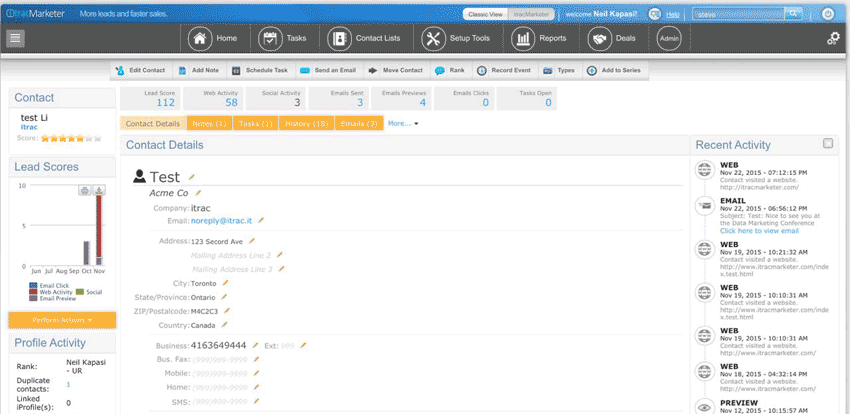Switch to the Notes (1) tab
Viewport: 850px width, 414px height.
tap(209, 123)
